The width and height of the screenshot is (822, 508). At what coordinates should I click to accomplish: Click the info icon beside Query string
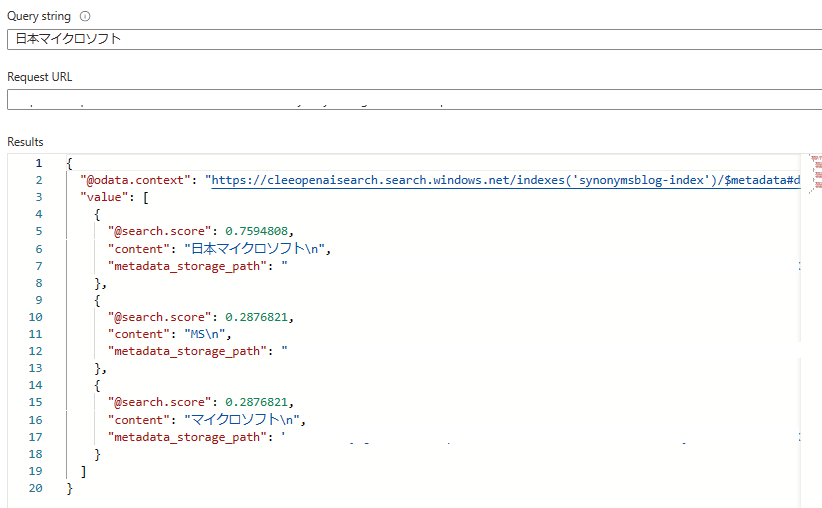[x=85, y=17]
